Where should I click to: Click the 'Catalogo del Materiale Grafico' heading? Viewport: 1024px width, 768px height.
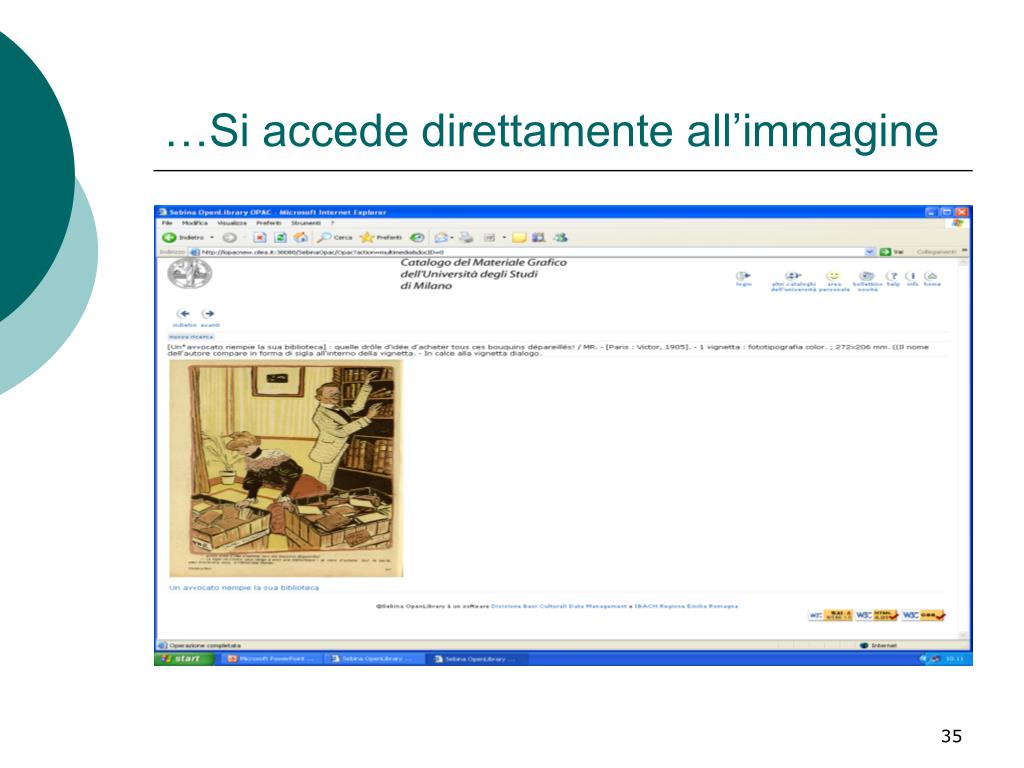[483, 263]
